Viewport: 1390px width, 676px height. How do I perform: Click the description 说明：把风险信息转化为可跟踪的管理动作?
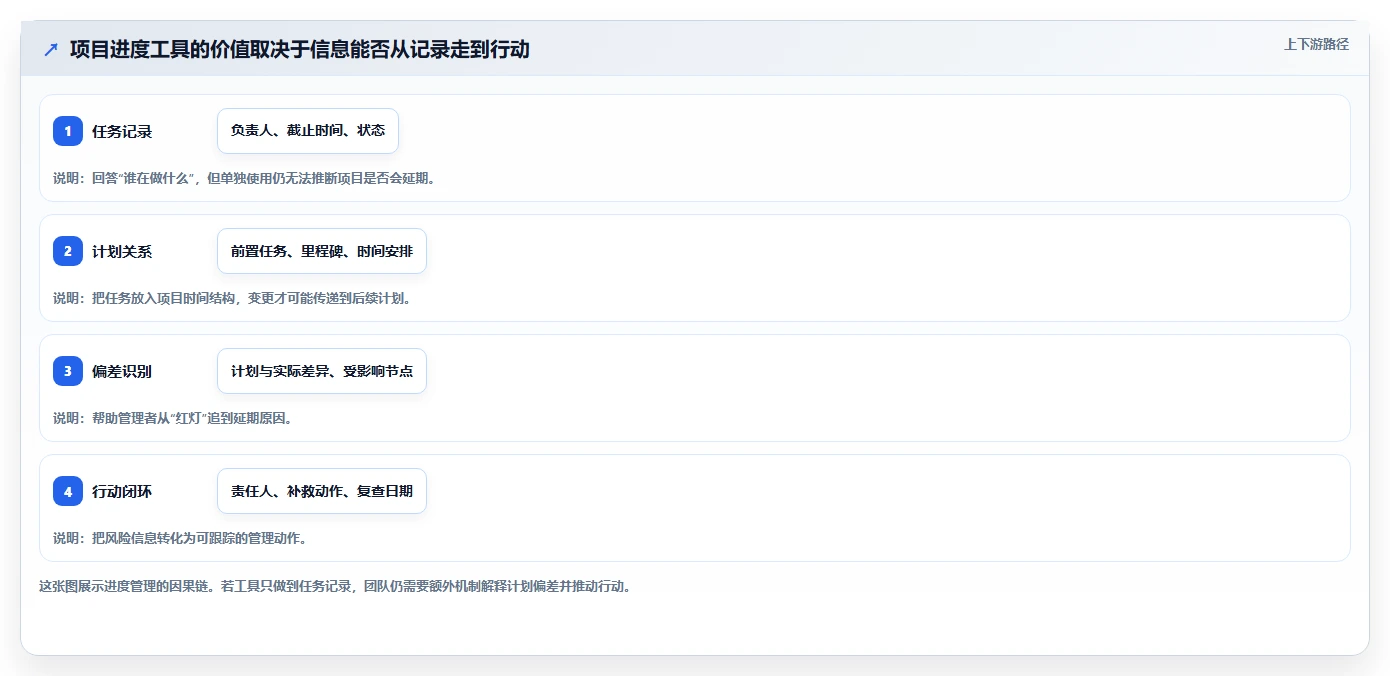pos(180,538)
